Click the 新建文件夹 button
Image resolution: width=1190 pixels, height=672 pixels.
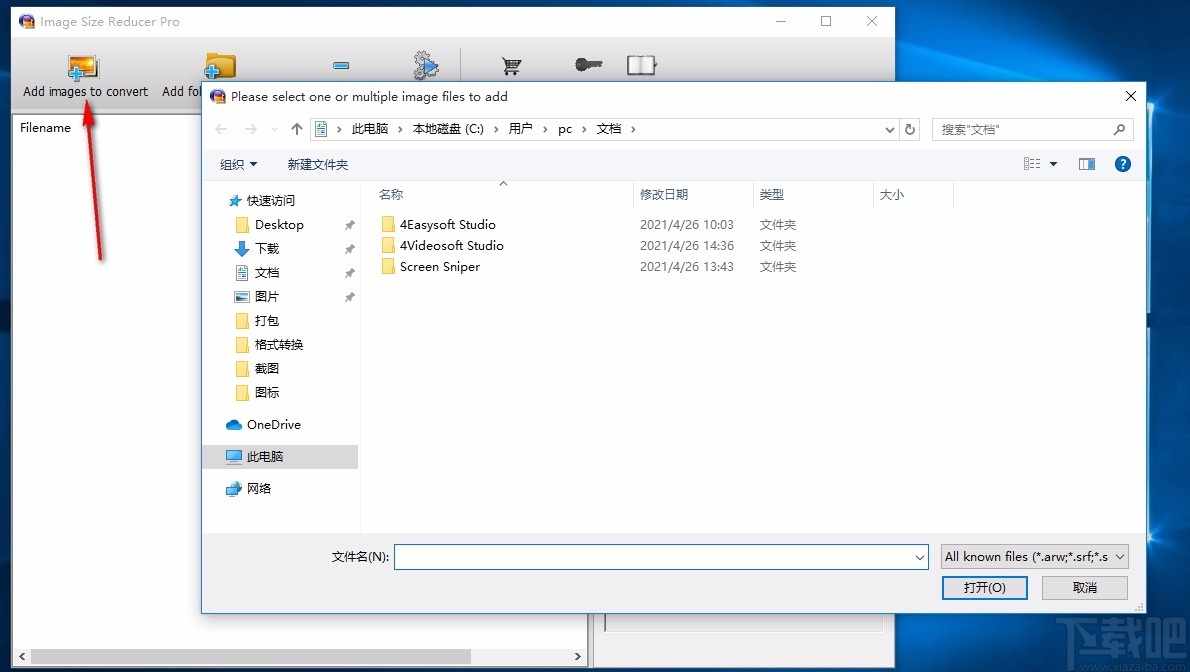click(317, 163)
